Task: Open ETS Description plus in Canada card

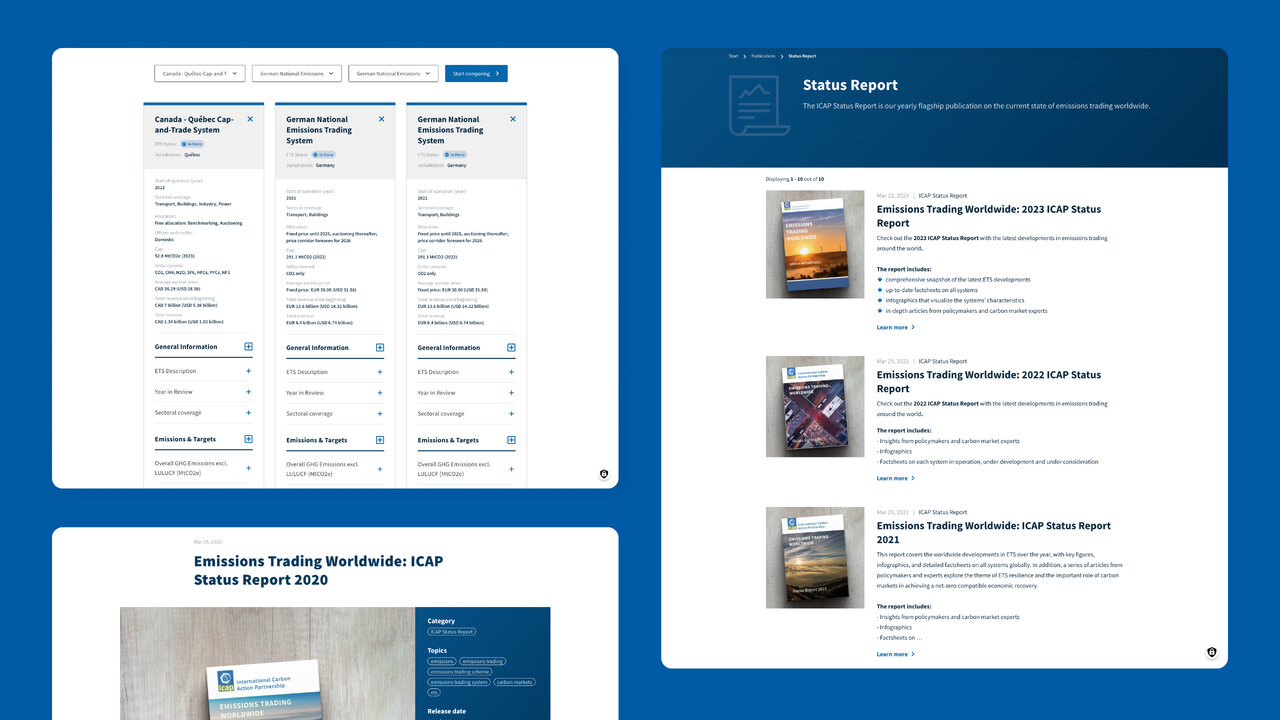Action: (x=248, y=371)
